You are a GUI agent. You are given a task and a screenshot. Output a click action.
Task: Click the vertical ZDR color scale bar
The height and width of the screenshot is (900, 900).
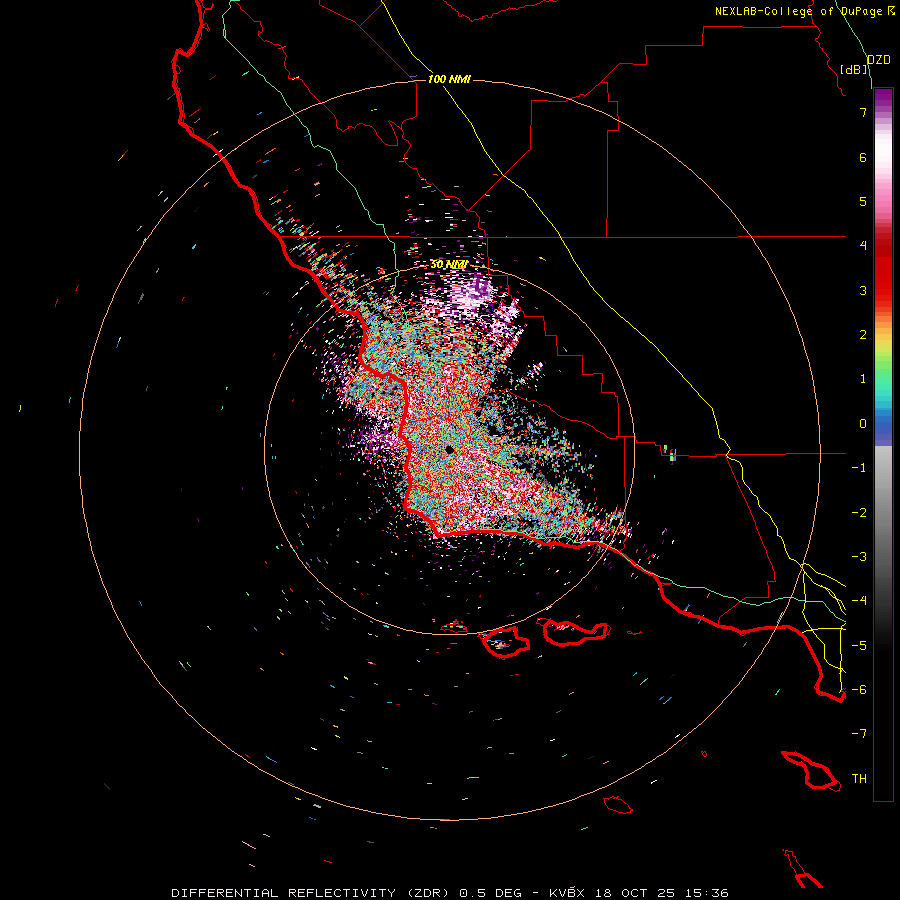coord(883,445)
